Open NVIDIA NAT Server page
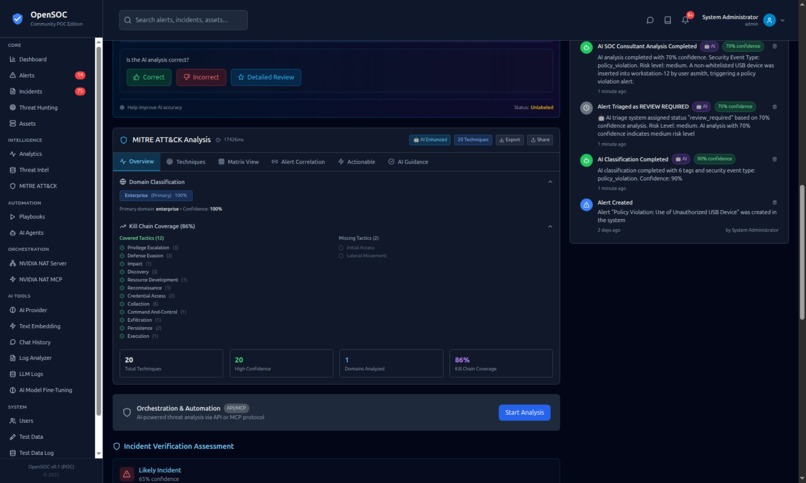Viewport: 806px width, 483px height. tap(43, 263)
